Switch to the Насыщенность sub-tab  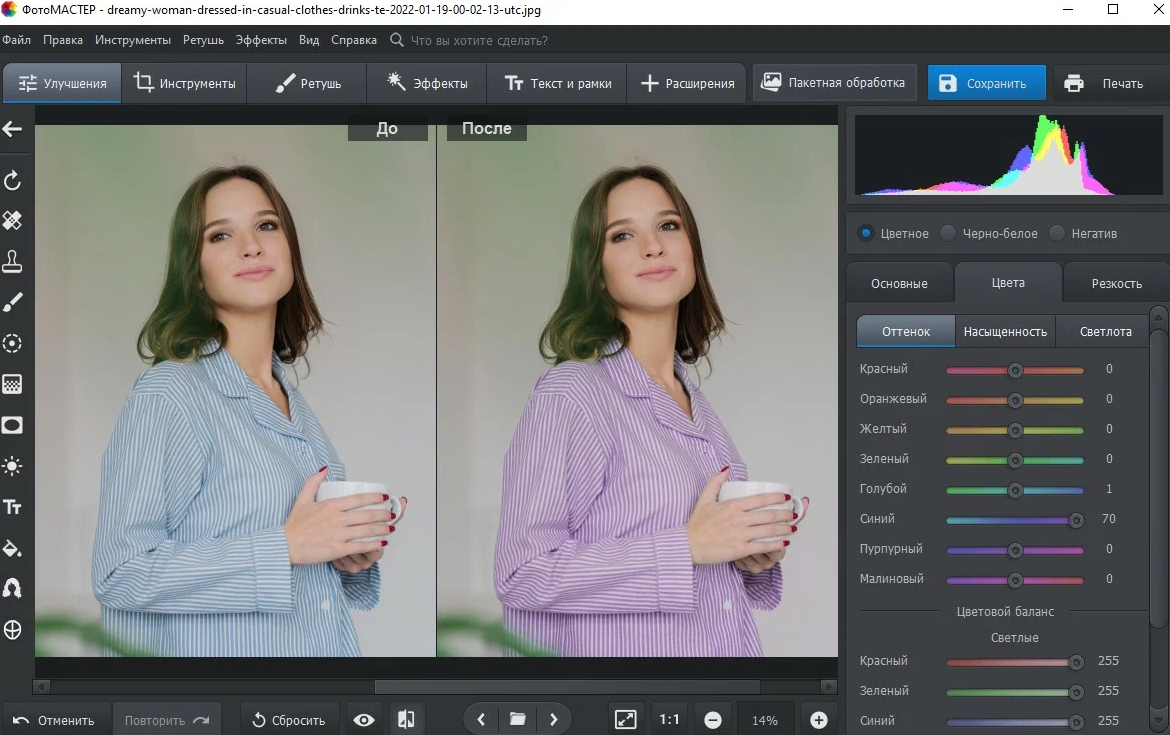point(1005,331)
